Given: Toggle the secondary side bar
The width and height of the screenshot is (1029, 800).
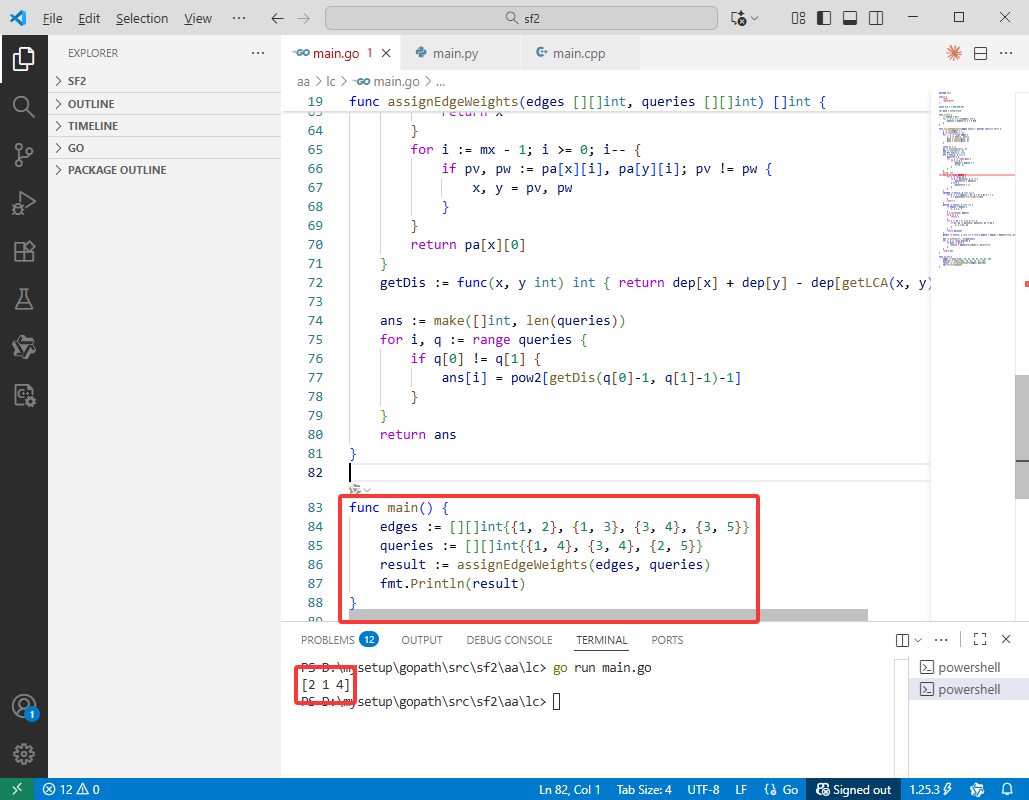Looking at the screenshot, I should click(875, 18).
